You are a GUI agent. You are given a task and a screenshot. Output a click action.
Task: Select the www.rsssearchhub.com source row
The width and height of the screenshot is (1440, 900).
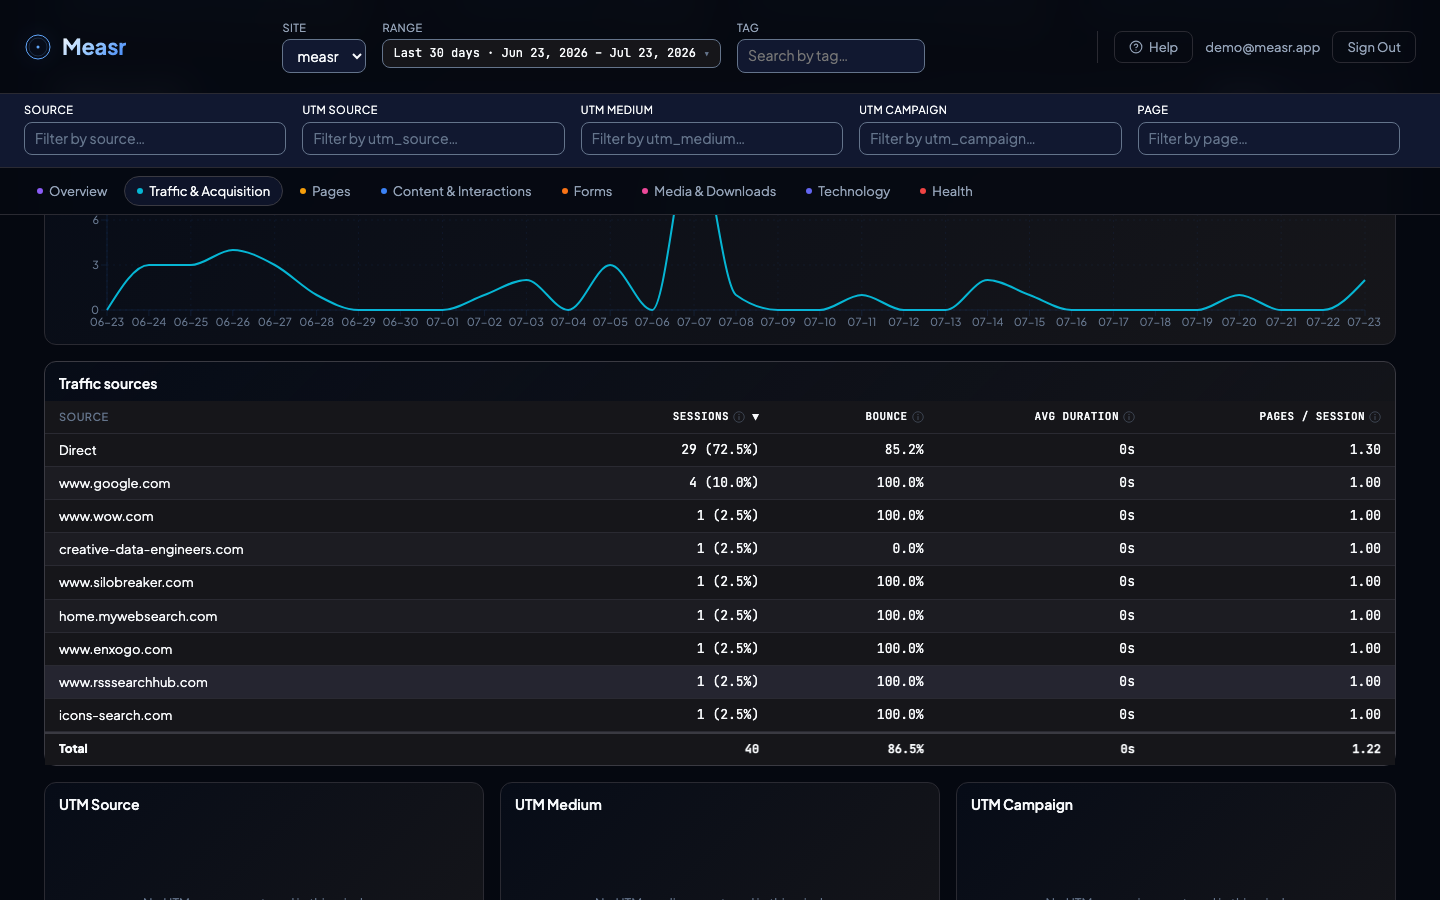click(x=720, y=682)
